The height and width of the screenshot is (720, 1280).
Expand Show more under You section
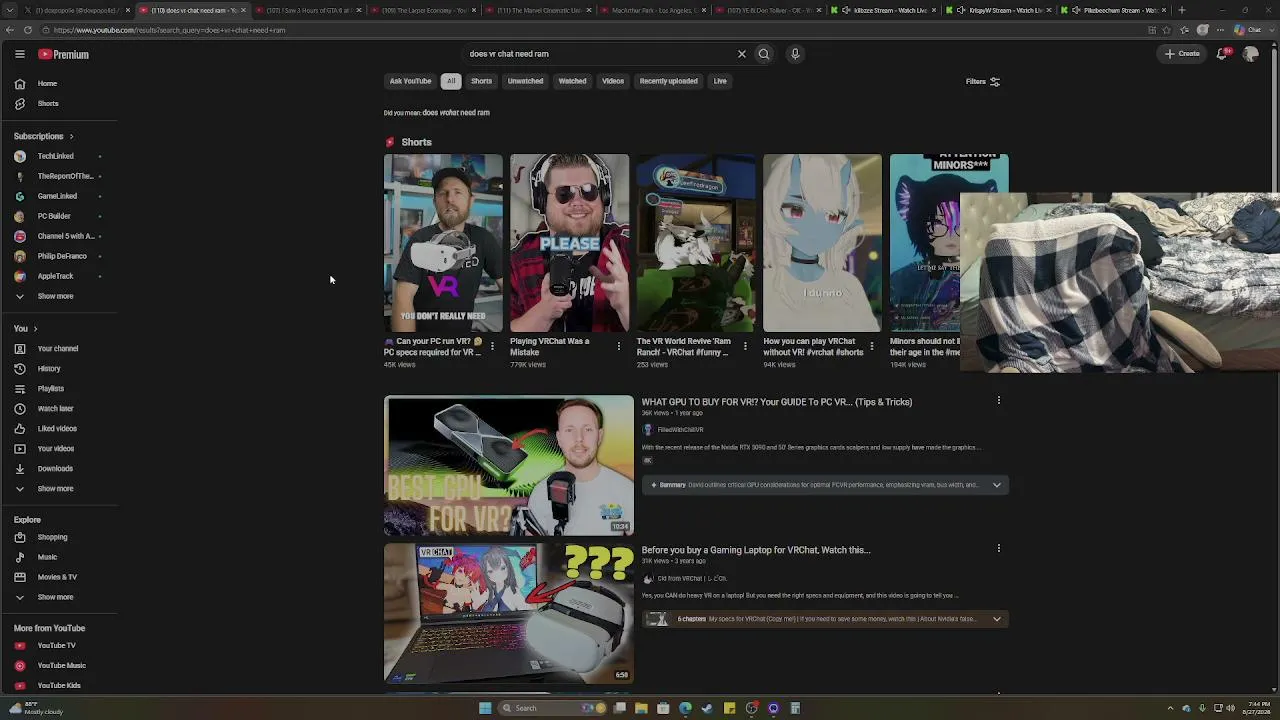55,489
